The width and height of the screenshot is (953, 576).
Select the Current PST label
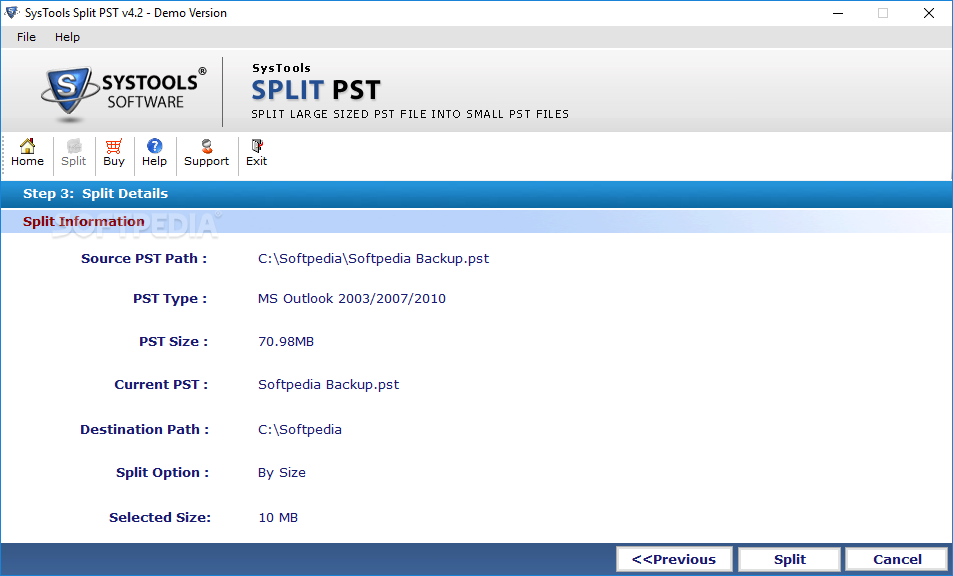click(x=161, y=385)
